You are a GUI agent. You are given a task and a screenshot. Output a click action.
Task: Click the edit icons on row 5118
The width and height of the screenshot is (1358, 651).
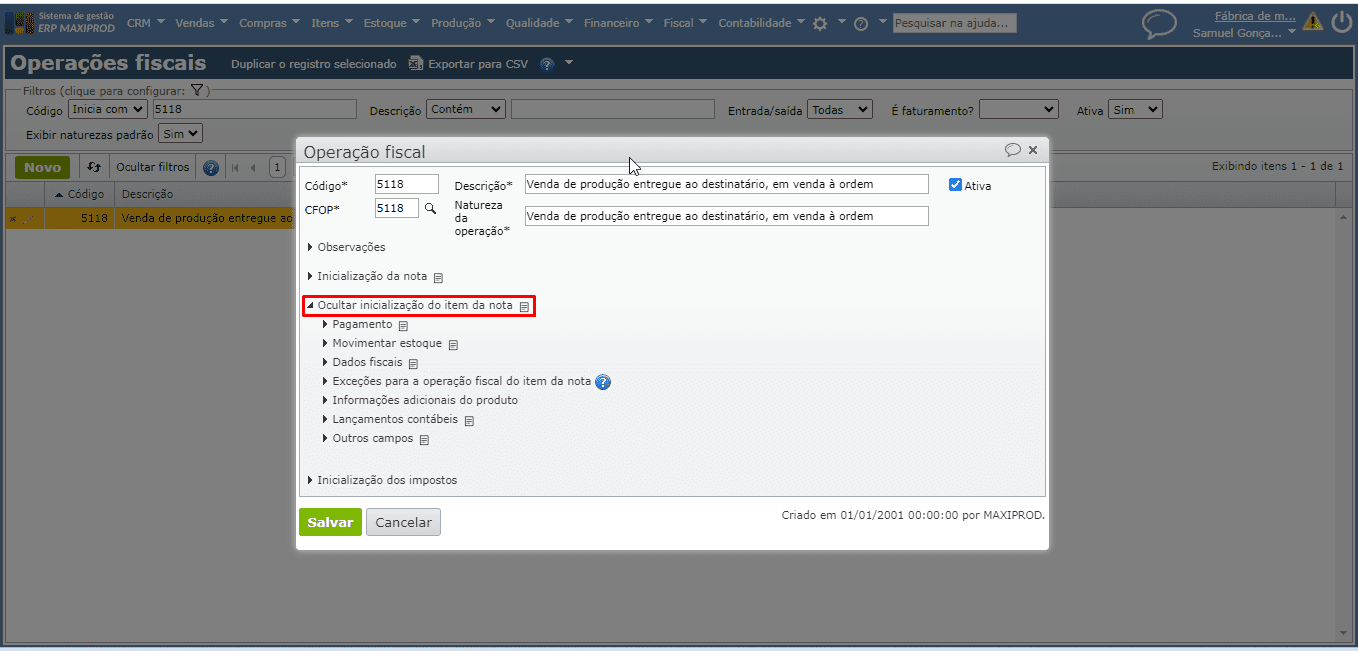(24, 218)
